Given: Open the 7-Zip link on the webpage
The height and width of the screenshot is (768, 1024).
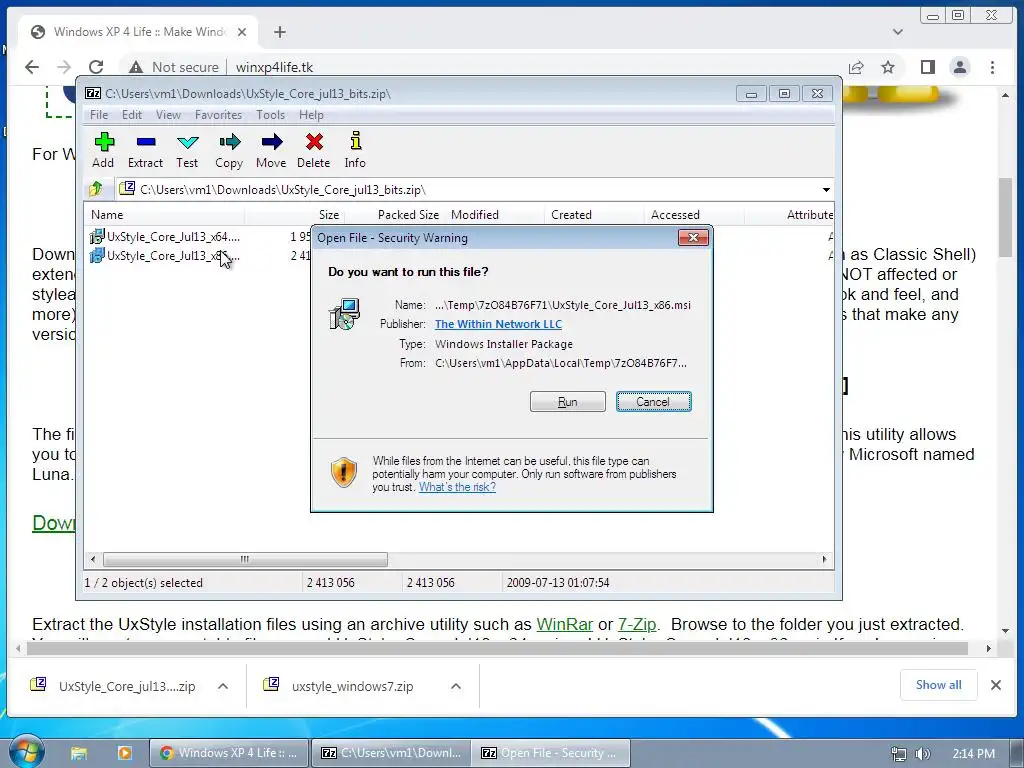Looking at the screenshot, I should click(x=637, y=624).
